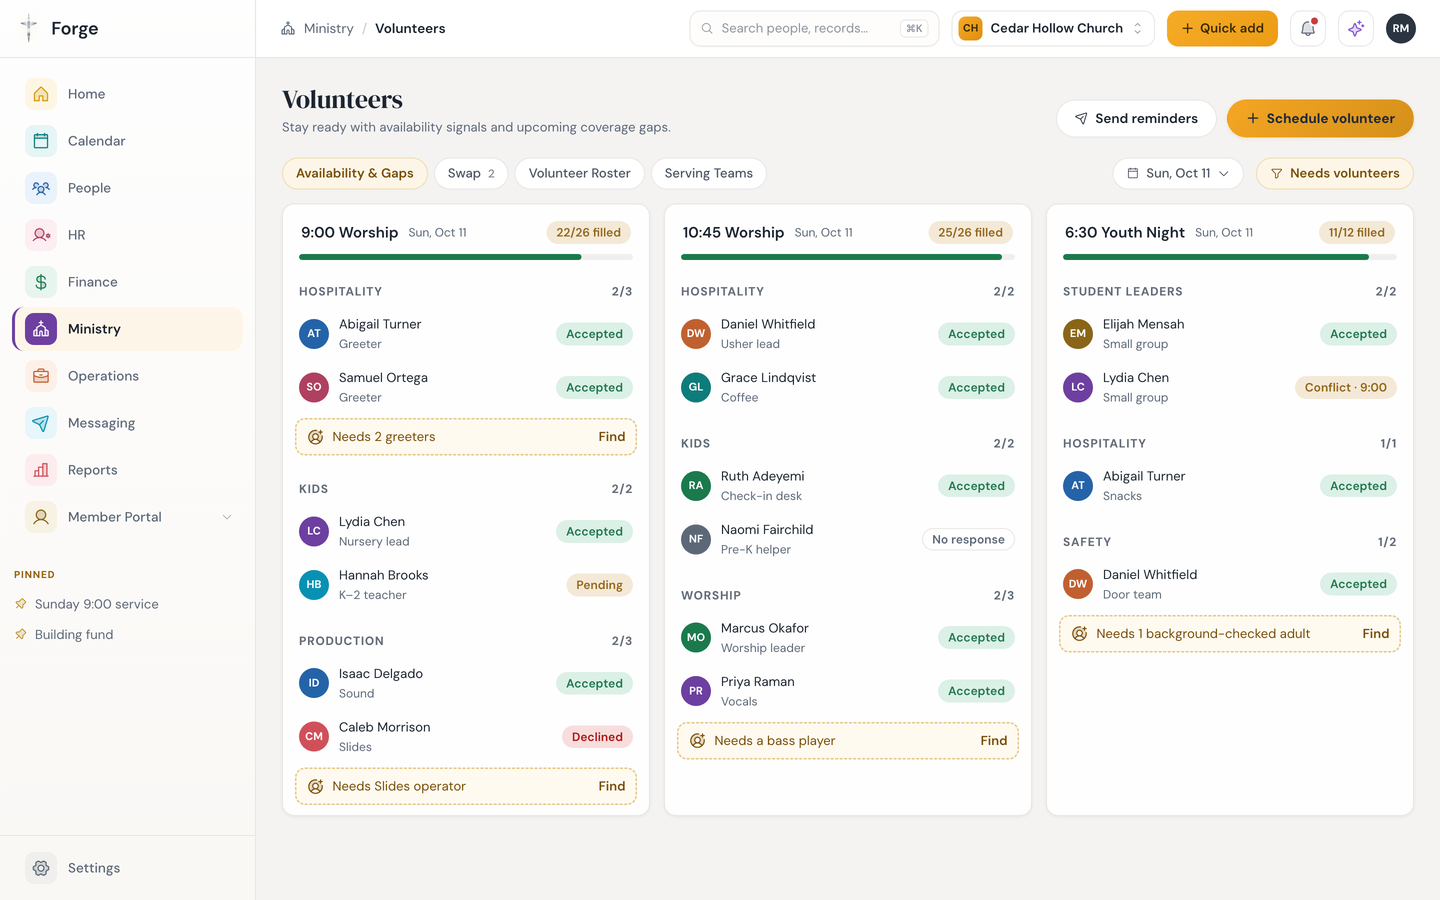
Task: Click Find for background-checked adult
Action: pyautogui.click(x=1376, y=634)
